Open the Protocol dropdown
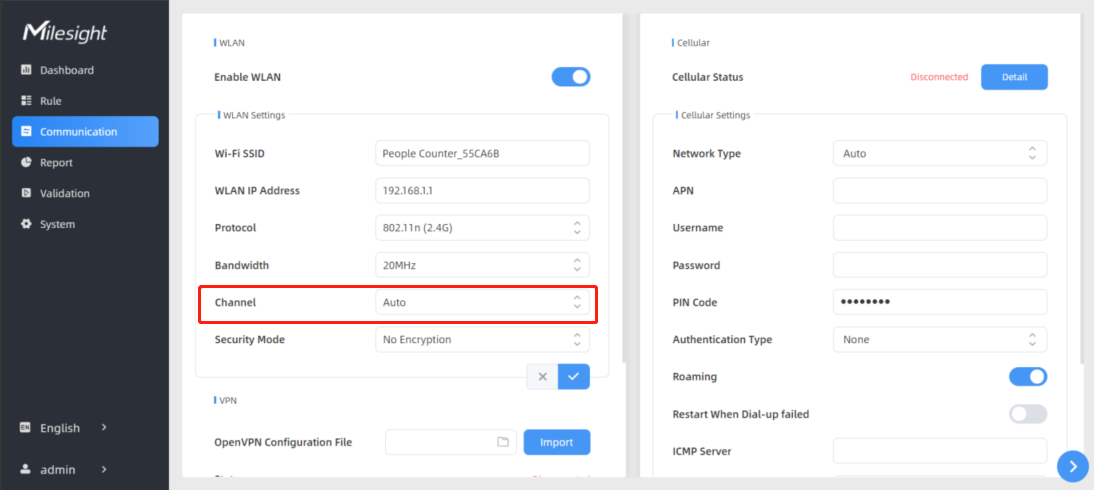The height and width of the screenshot is (490, 1094). click(481, 228)
